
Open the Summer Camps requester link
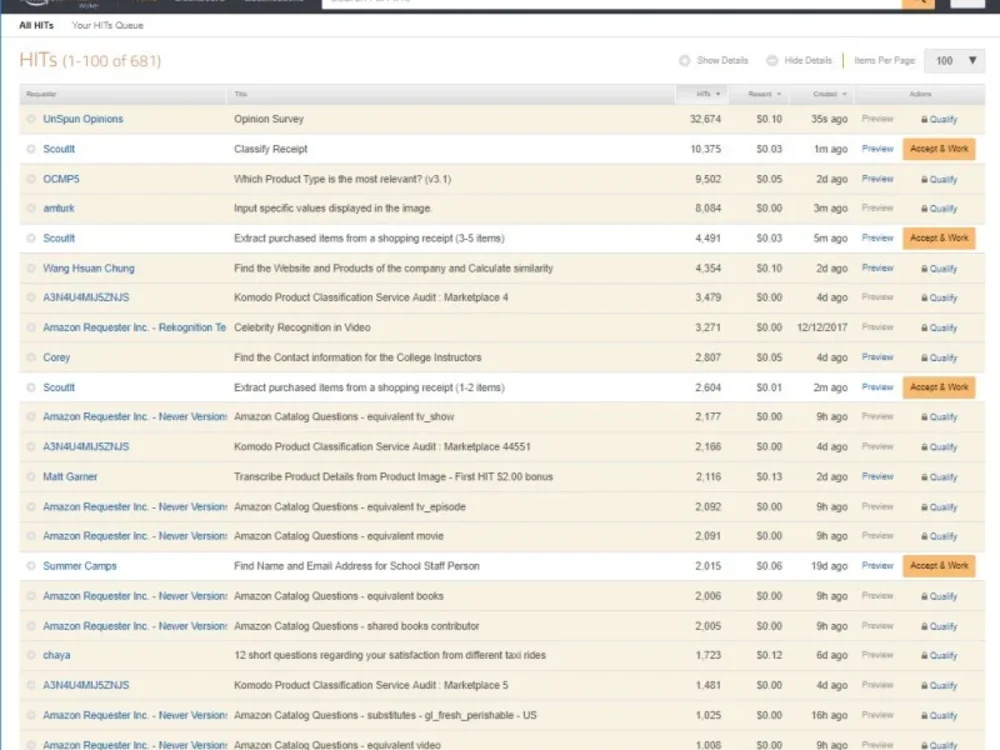[80, 566]
